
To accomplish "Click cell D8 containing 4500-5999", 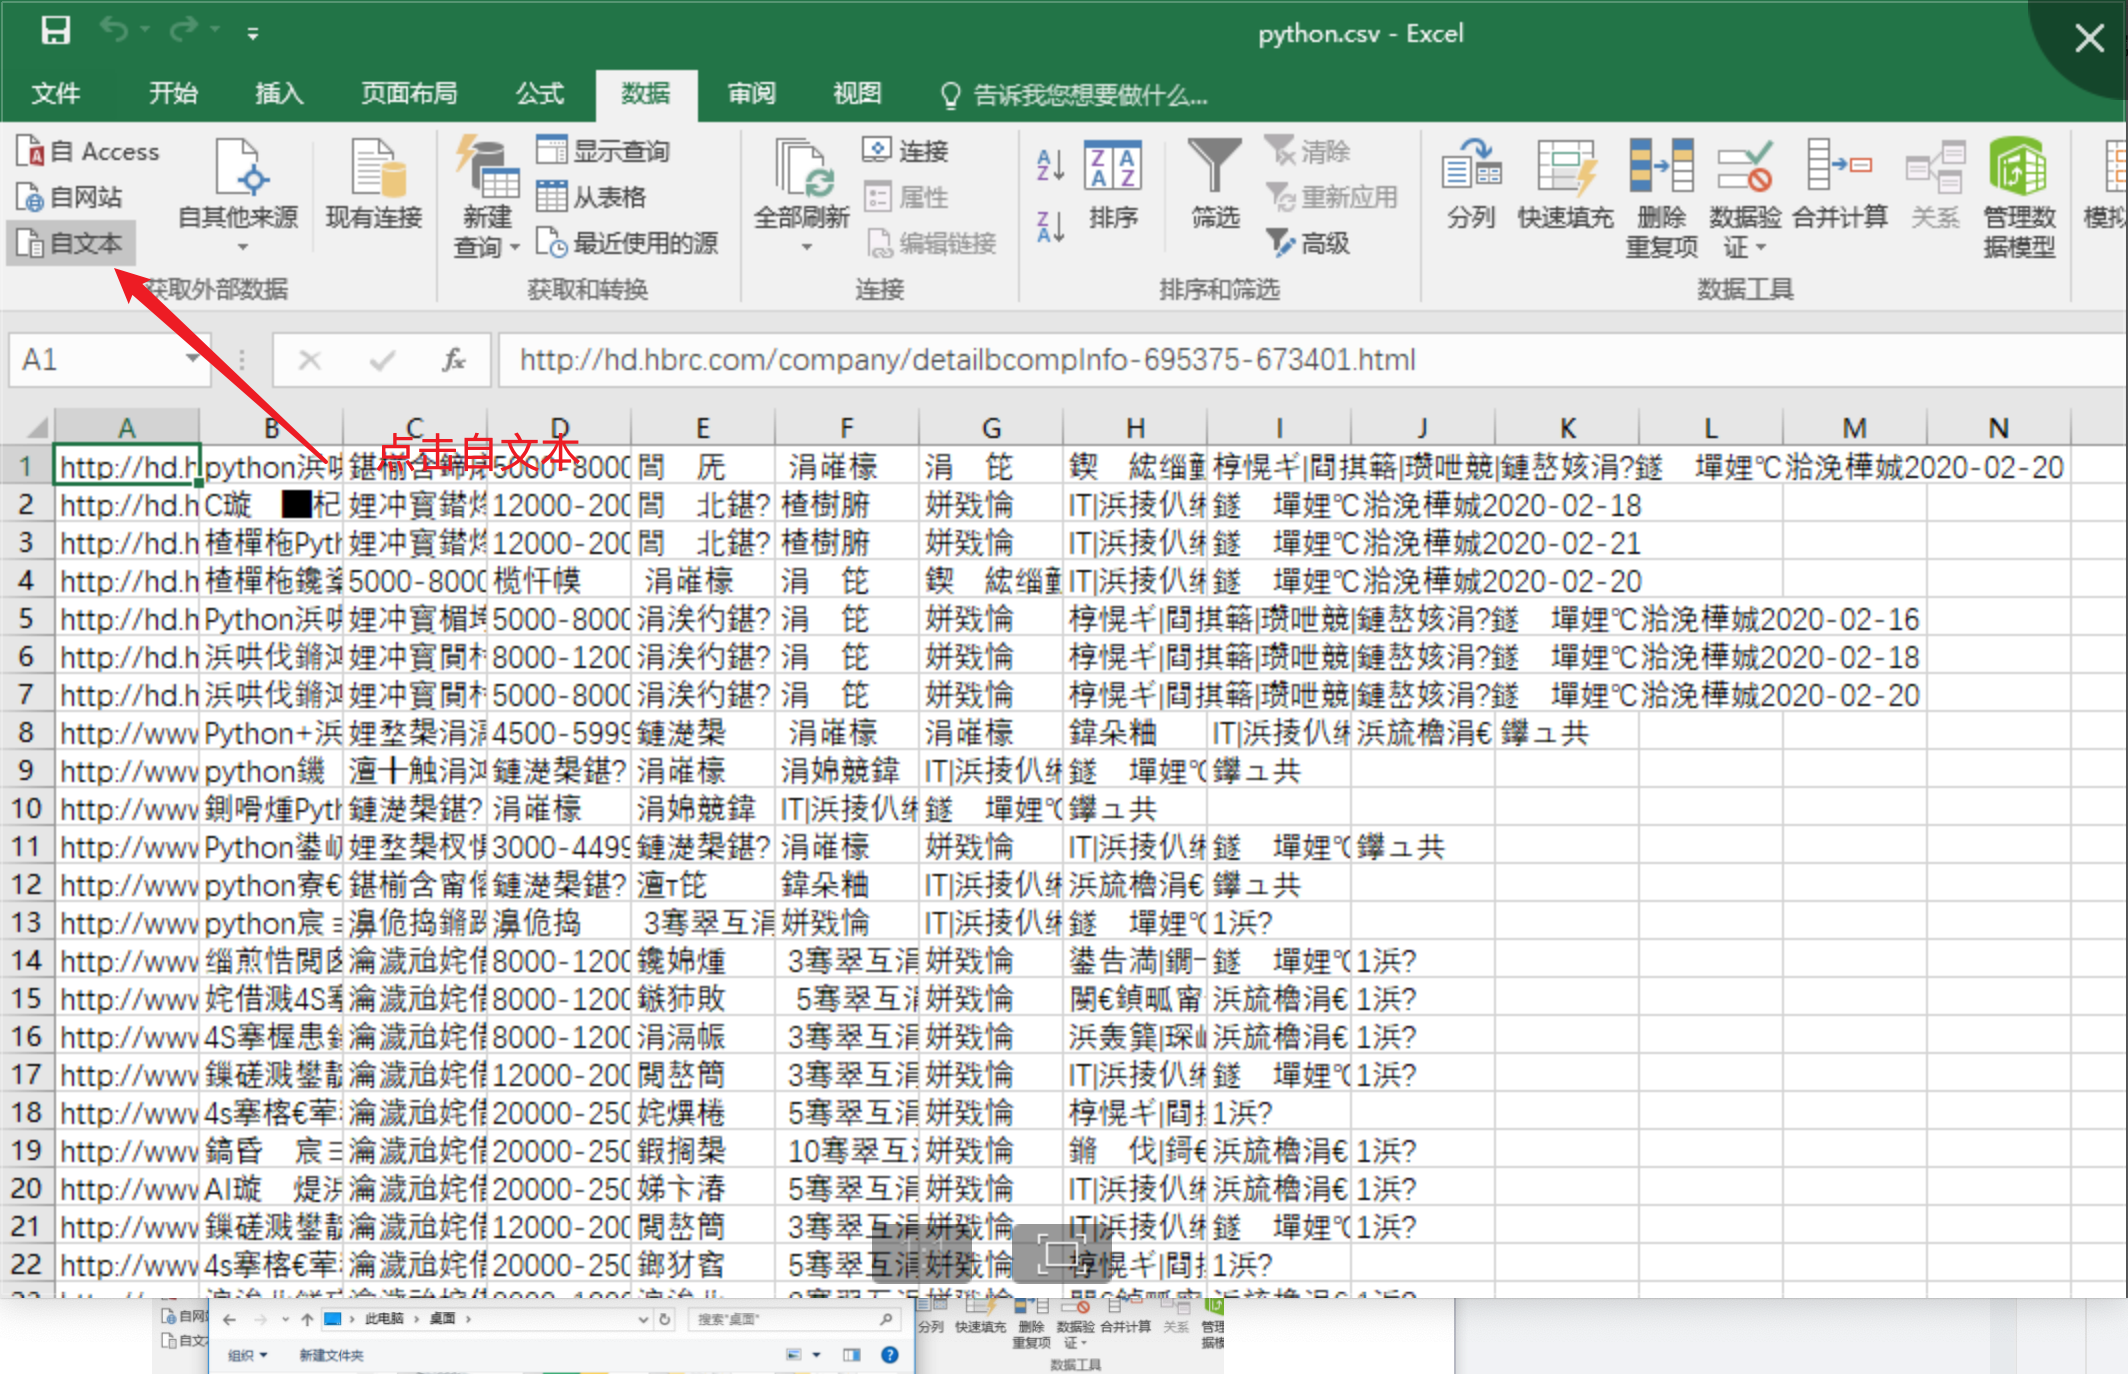I will [560, 733].
